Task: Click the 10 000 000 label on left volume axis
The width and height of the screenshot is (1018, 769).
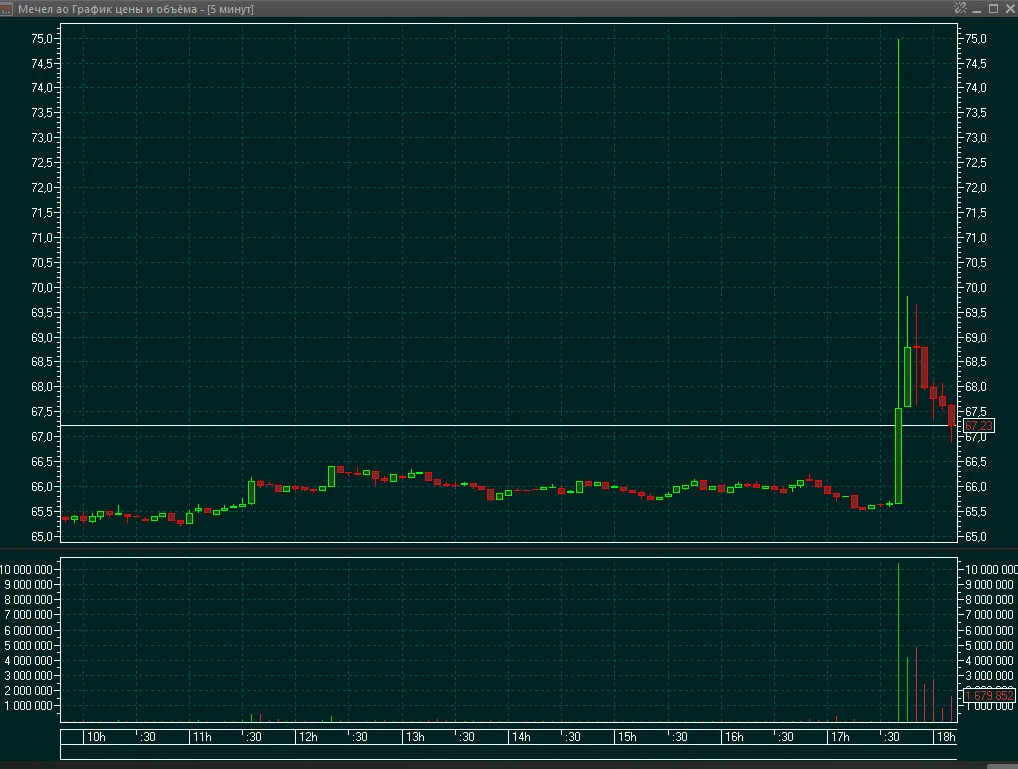Action: 27,570
